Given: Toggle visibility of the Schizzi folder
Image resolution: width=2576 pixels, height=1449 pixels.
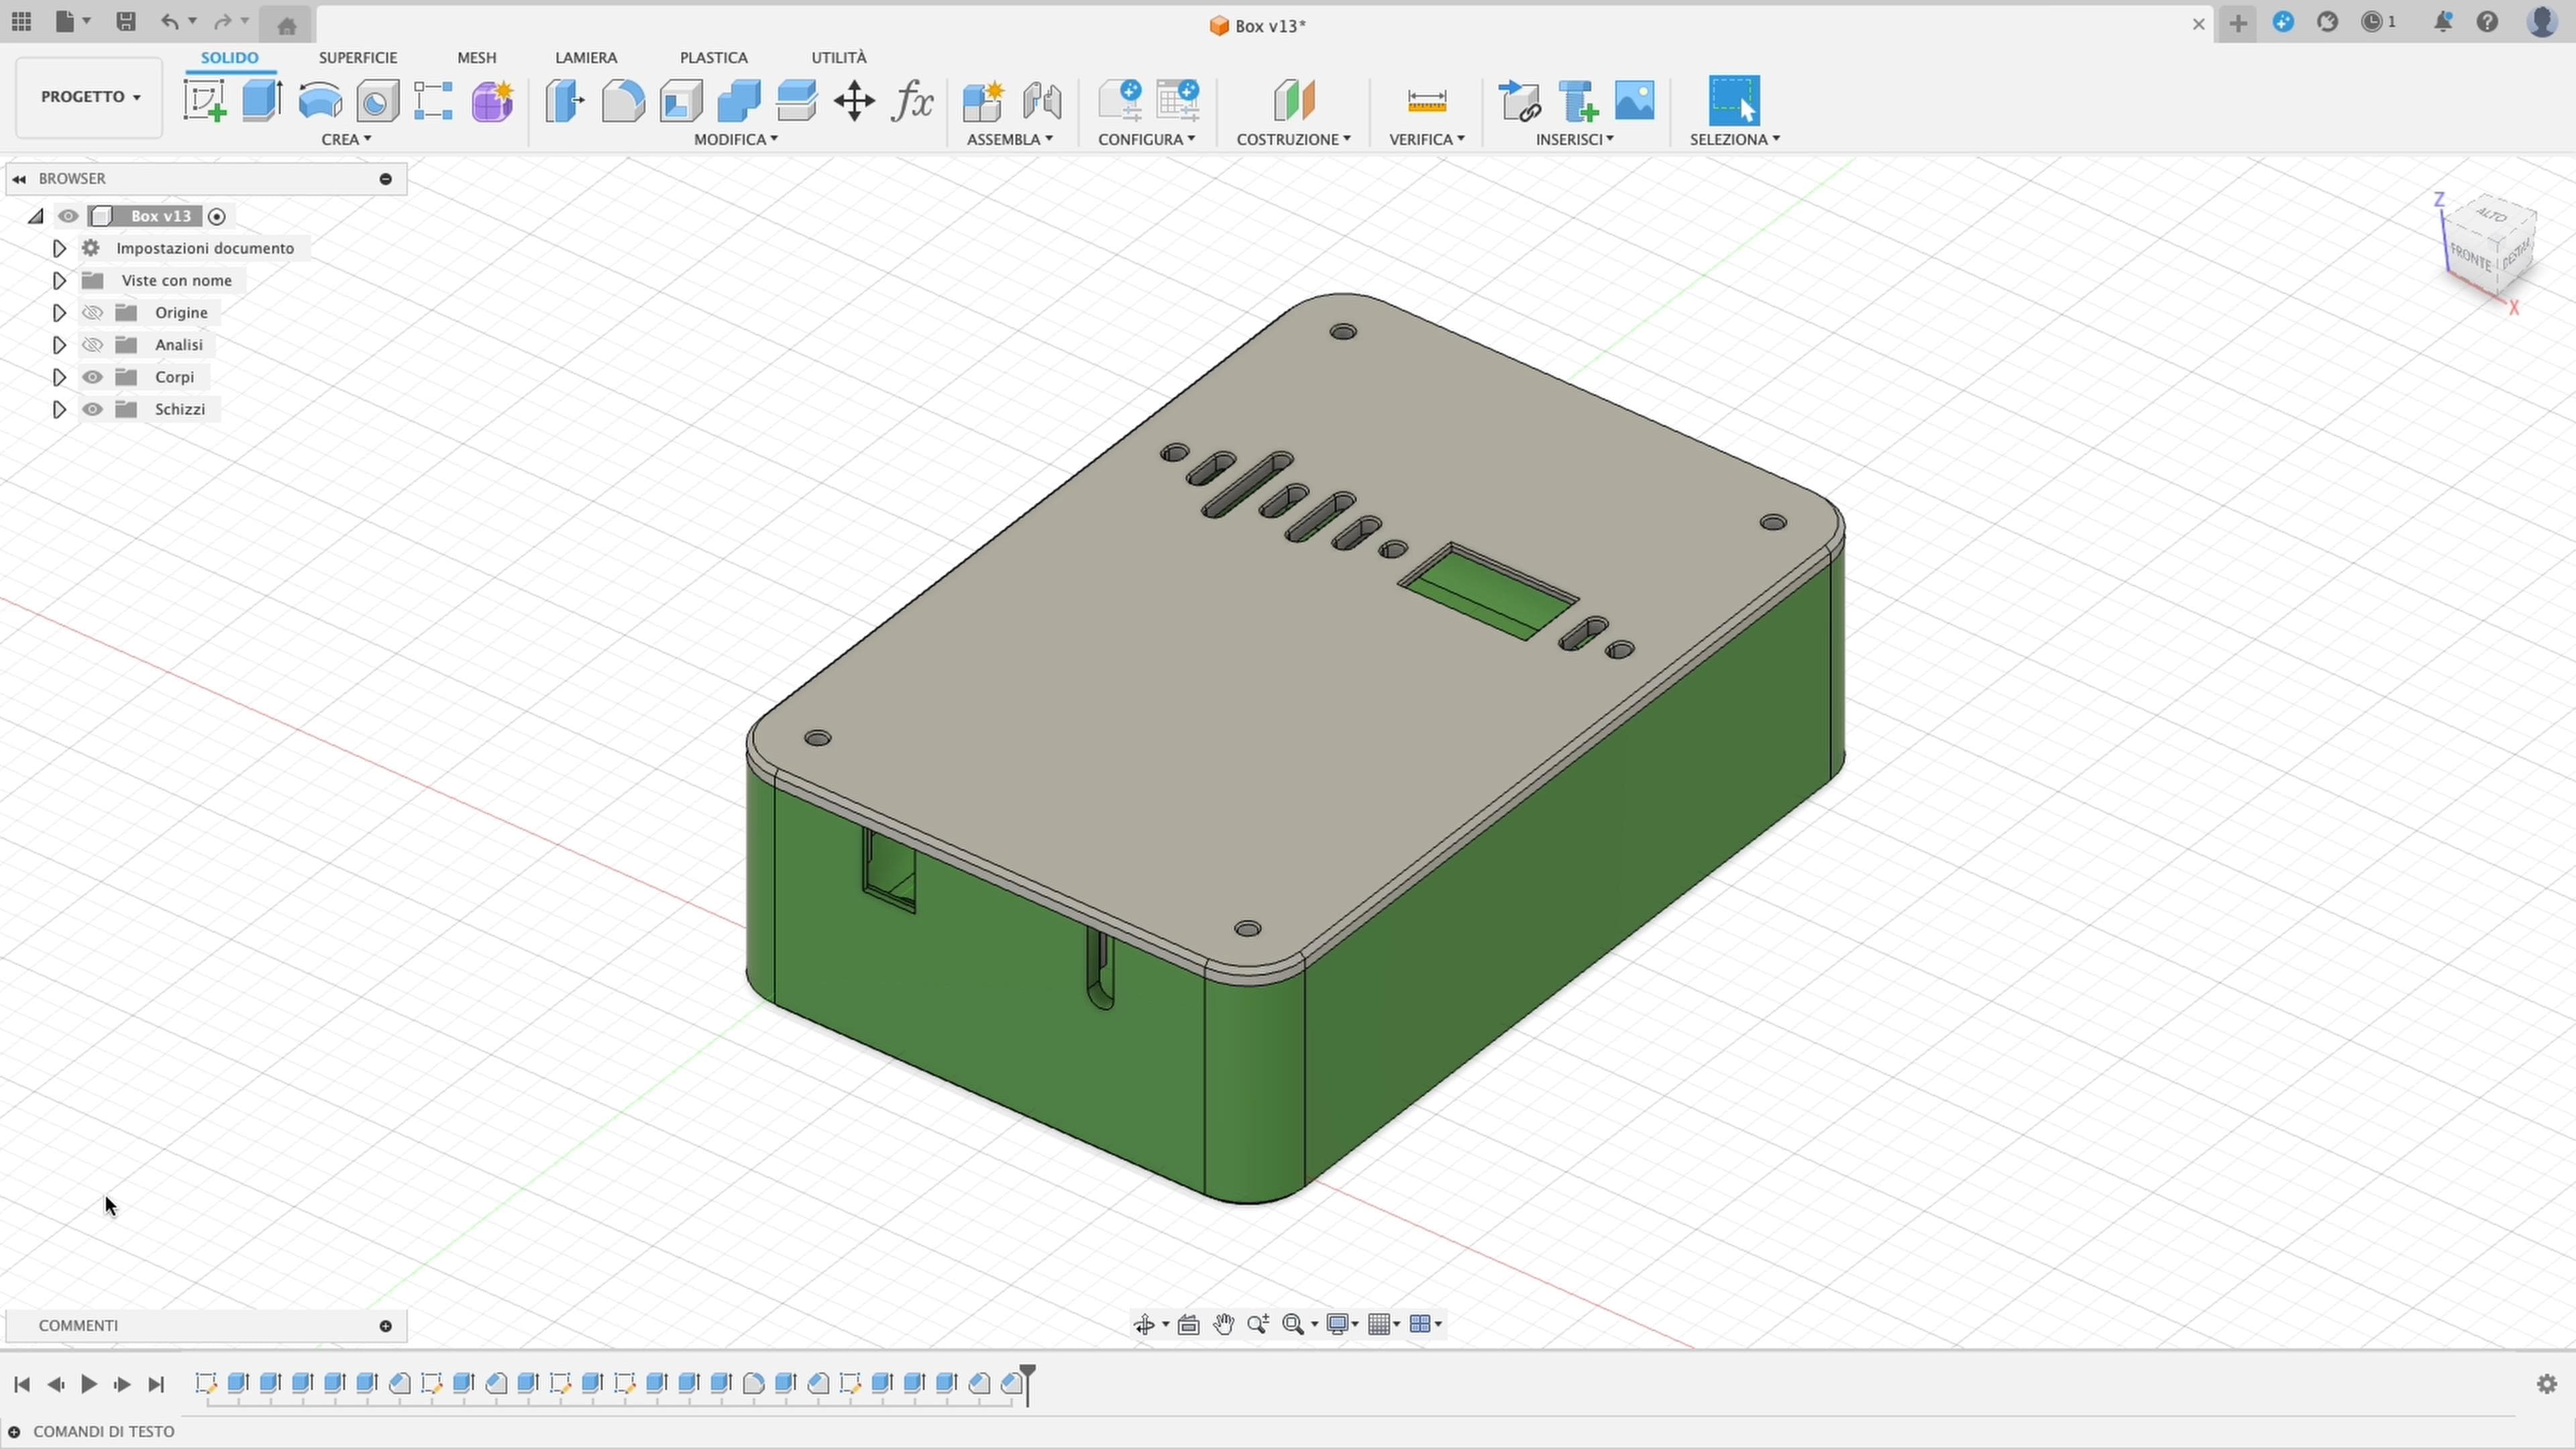Looking at the screenshot, I should (92, 409).
